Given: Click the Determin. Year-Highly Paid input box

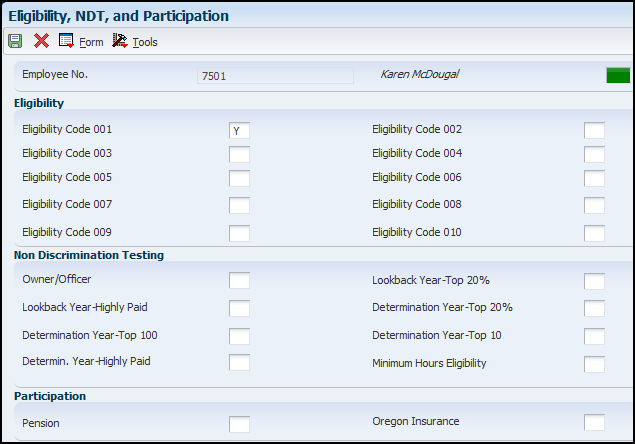Looking at the screenshot, I should click(x=239, y=362).
